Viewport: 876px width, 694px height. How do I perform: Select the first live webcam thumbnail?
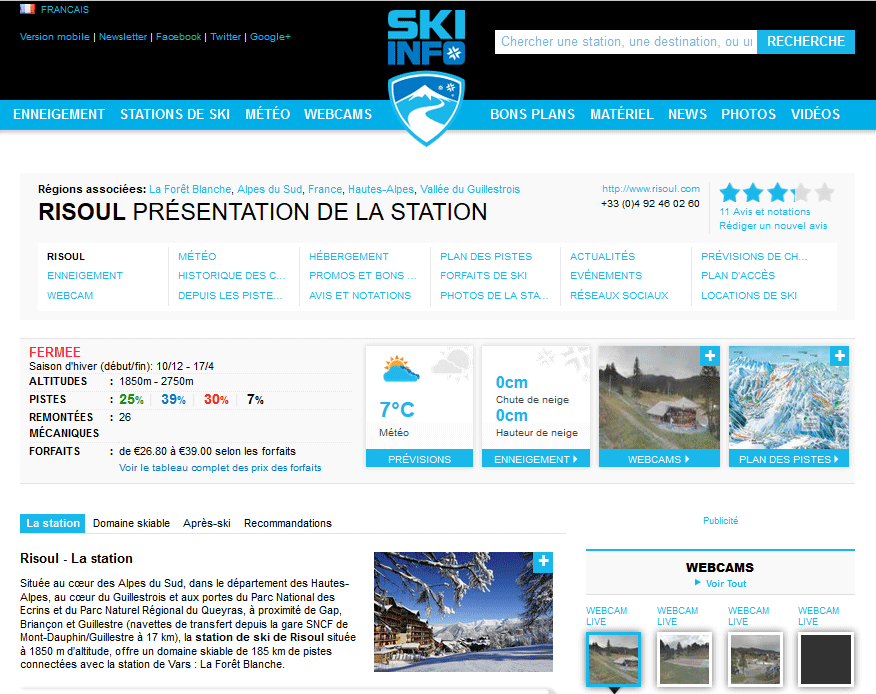pyautogui.click(x=613, y=659)
